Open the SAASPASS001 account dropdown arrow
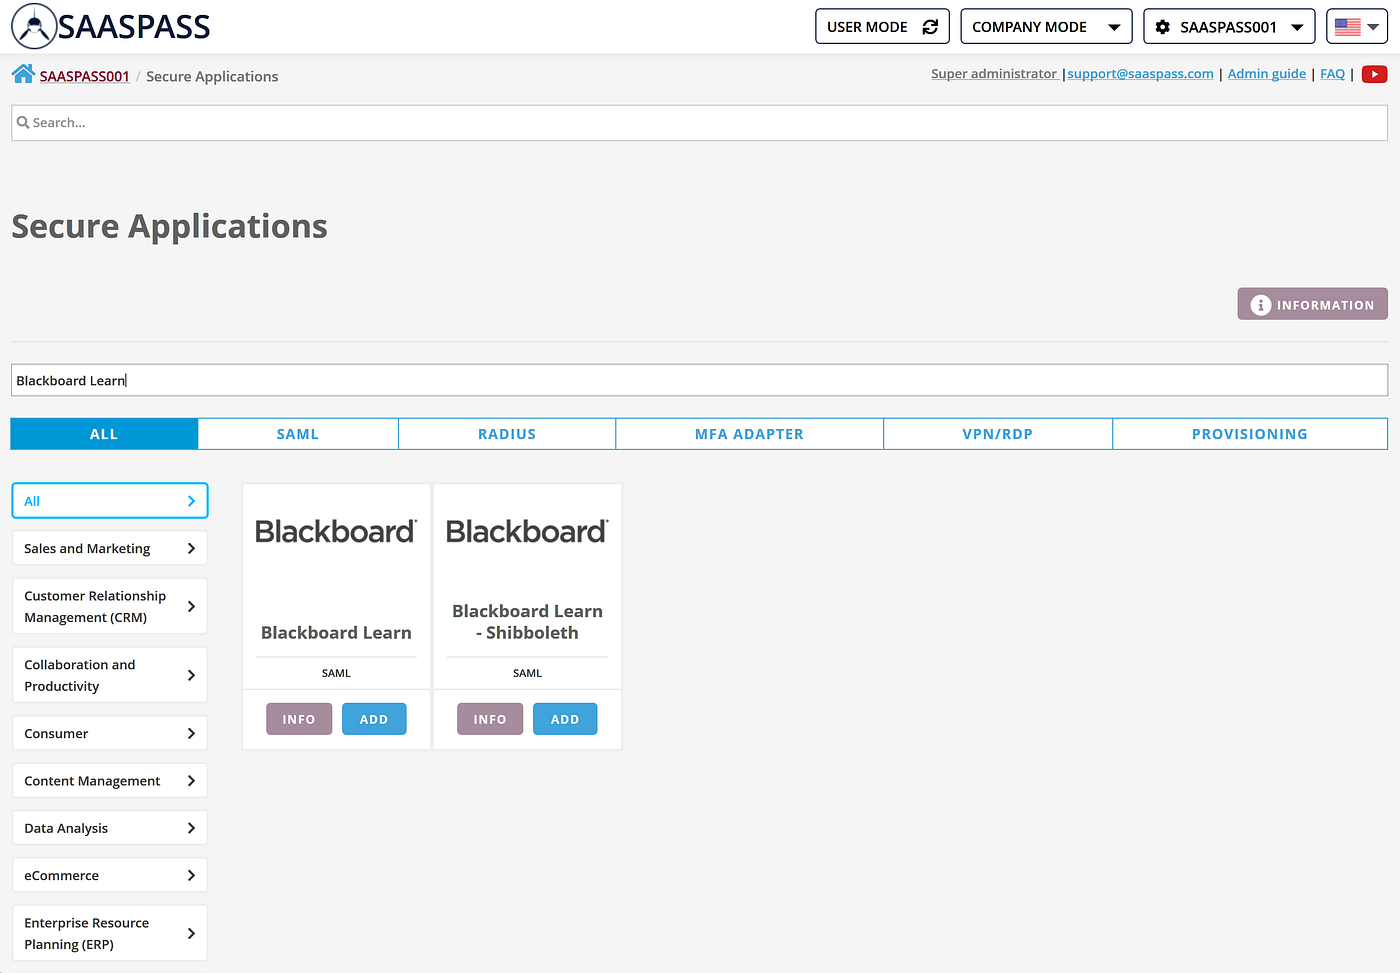1400x973 pixels. click(1297, 27)
